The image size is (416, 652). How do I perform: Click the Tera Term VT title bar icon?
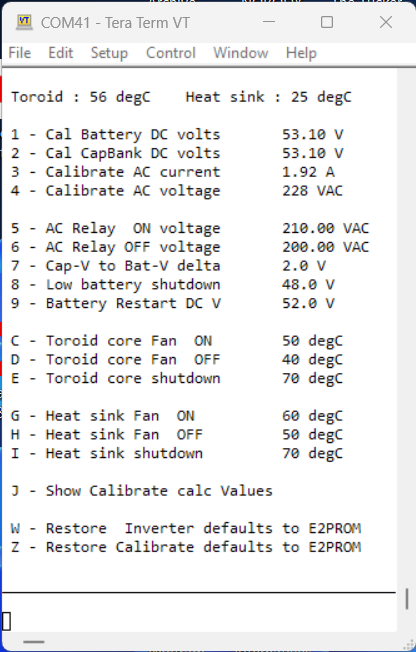click(x=24, y=22)
